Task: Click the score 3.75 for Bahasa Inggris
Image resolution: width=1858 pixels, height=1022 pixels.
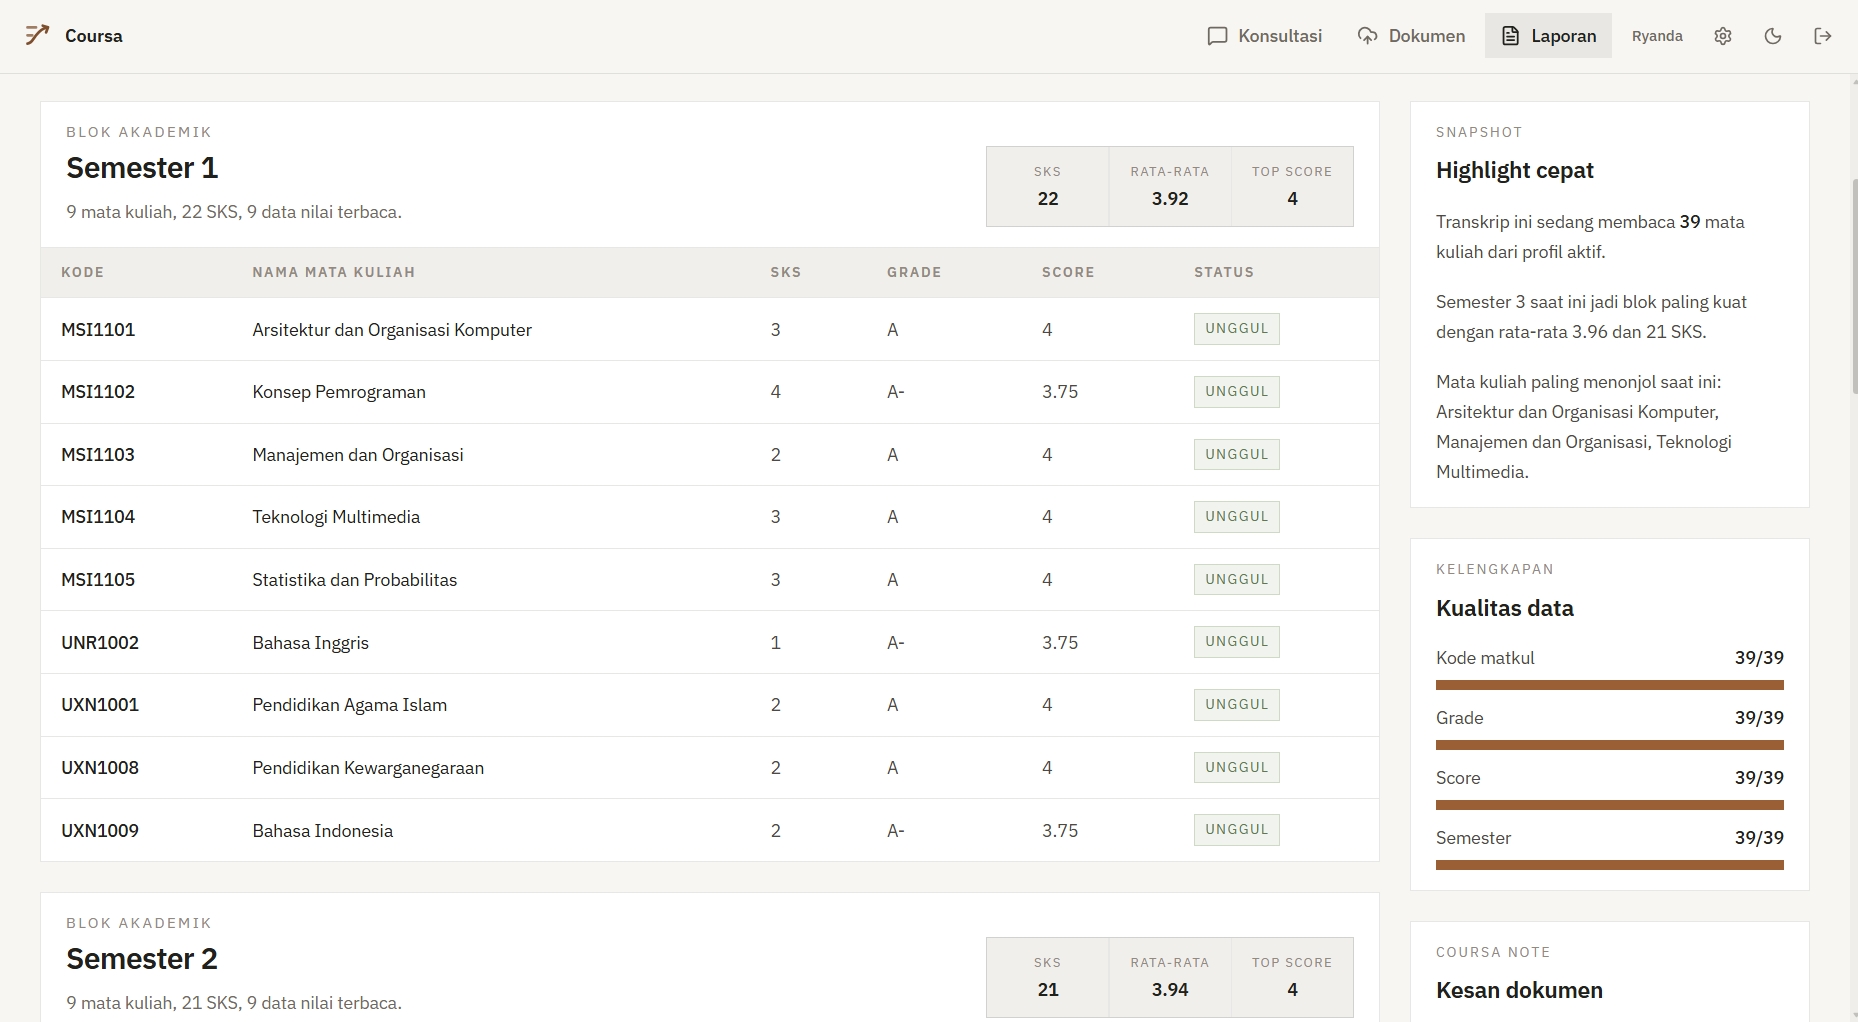Action: (1060, 643)
